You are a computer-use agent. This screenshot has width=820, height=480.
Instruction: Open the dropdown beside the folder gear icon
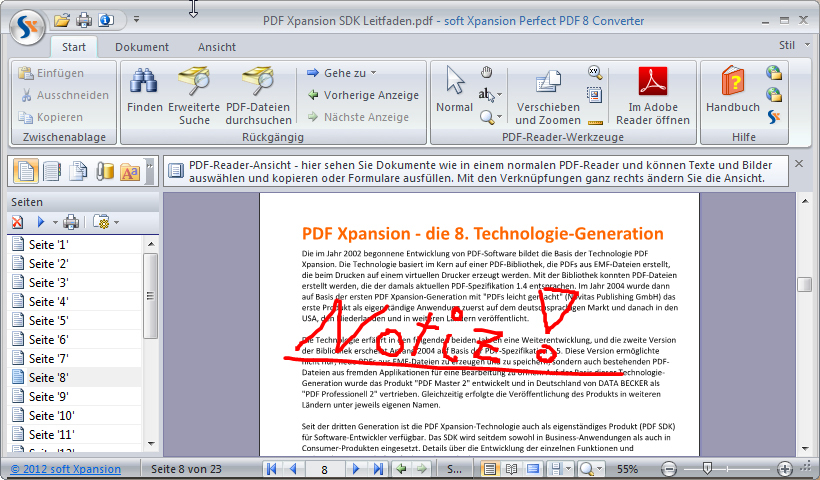point(116,223)
